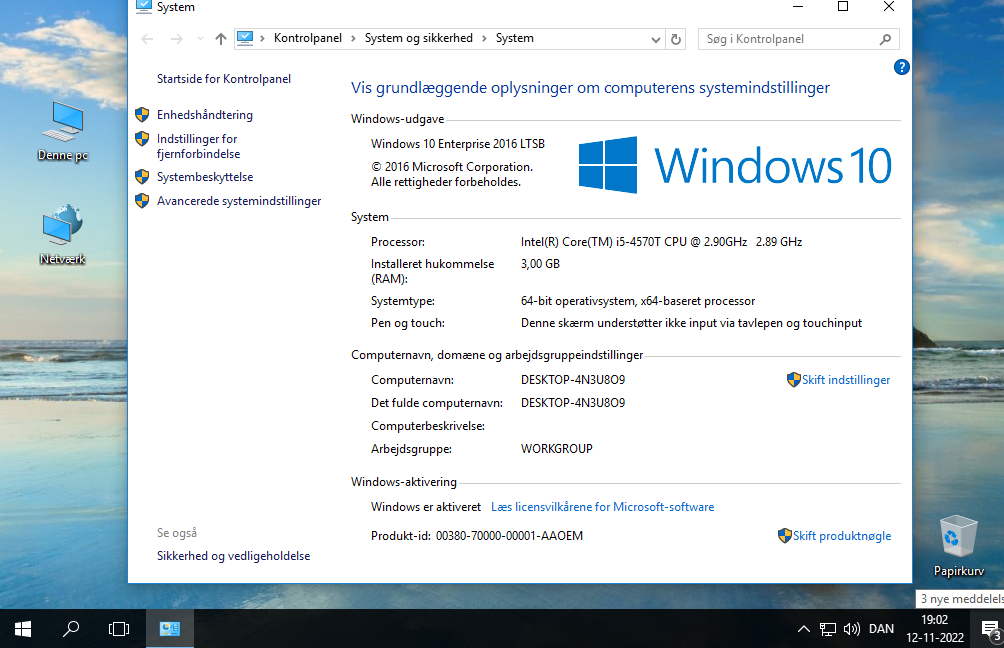Open recent locations dropdown arrow
The height and width of the screenshot is (648, 1004).
pyautogui.click(x=200, y=39)
